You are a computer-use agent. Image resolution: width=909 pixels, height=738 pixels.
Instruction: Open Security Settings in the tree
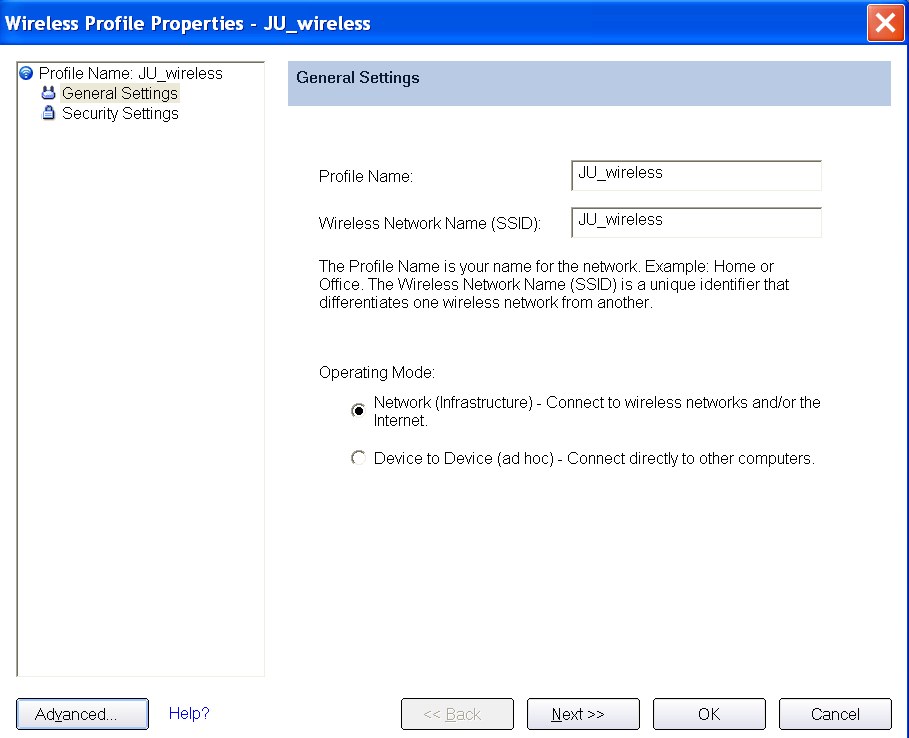click(x=120, y=113)
